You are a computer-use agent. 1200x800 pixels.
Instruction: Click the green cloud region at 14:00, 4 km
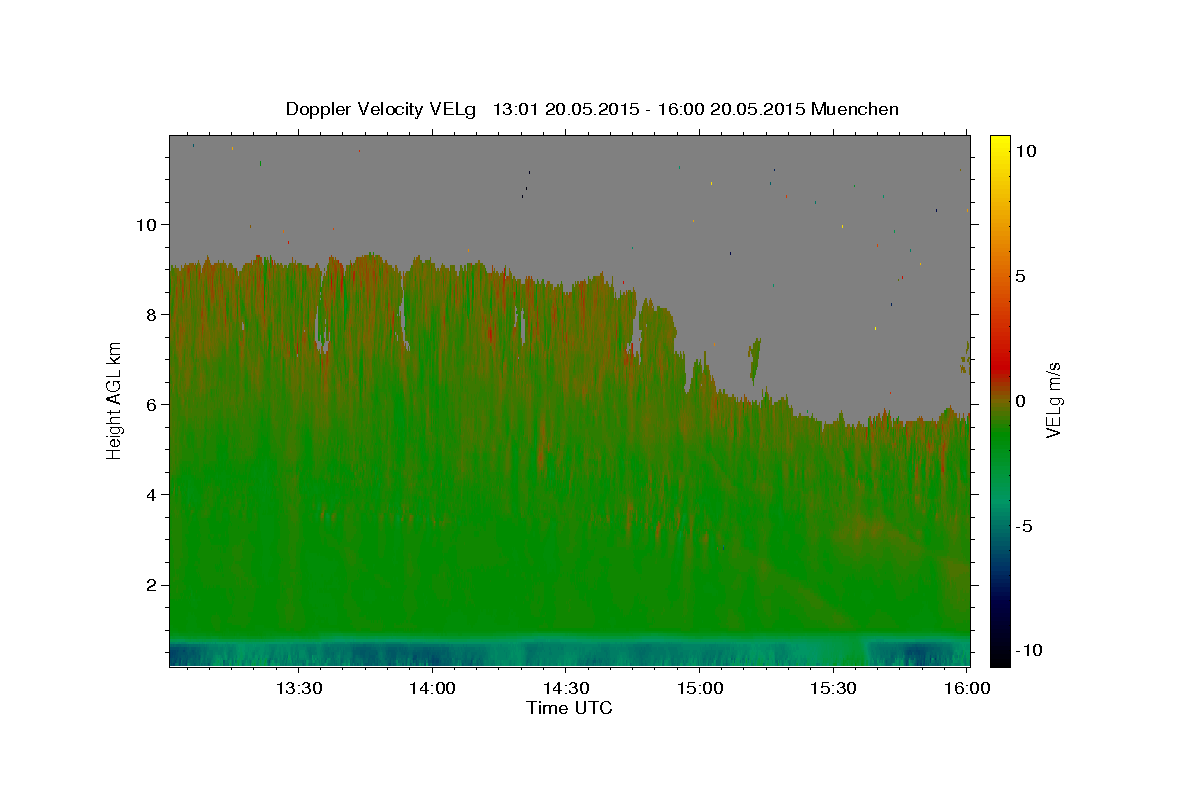coord(432,494)
